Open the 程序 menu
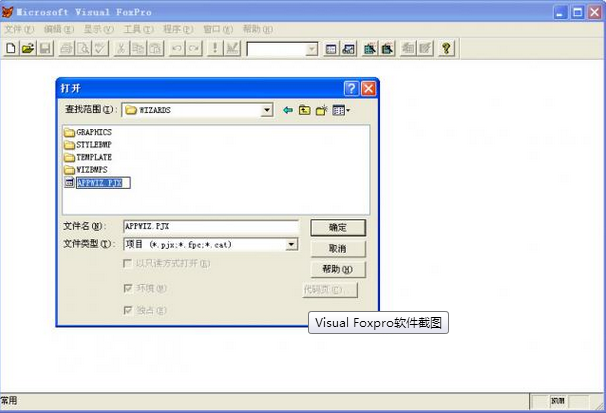606x413 pixels. [178, 29]
